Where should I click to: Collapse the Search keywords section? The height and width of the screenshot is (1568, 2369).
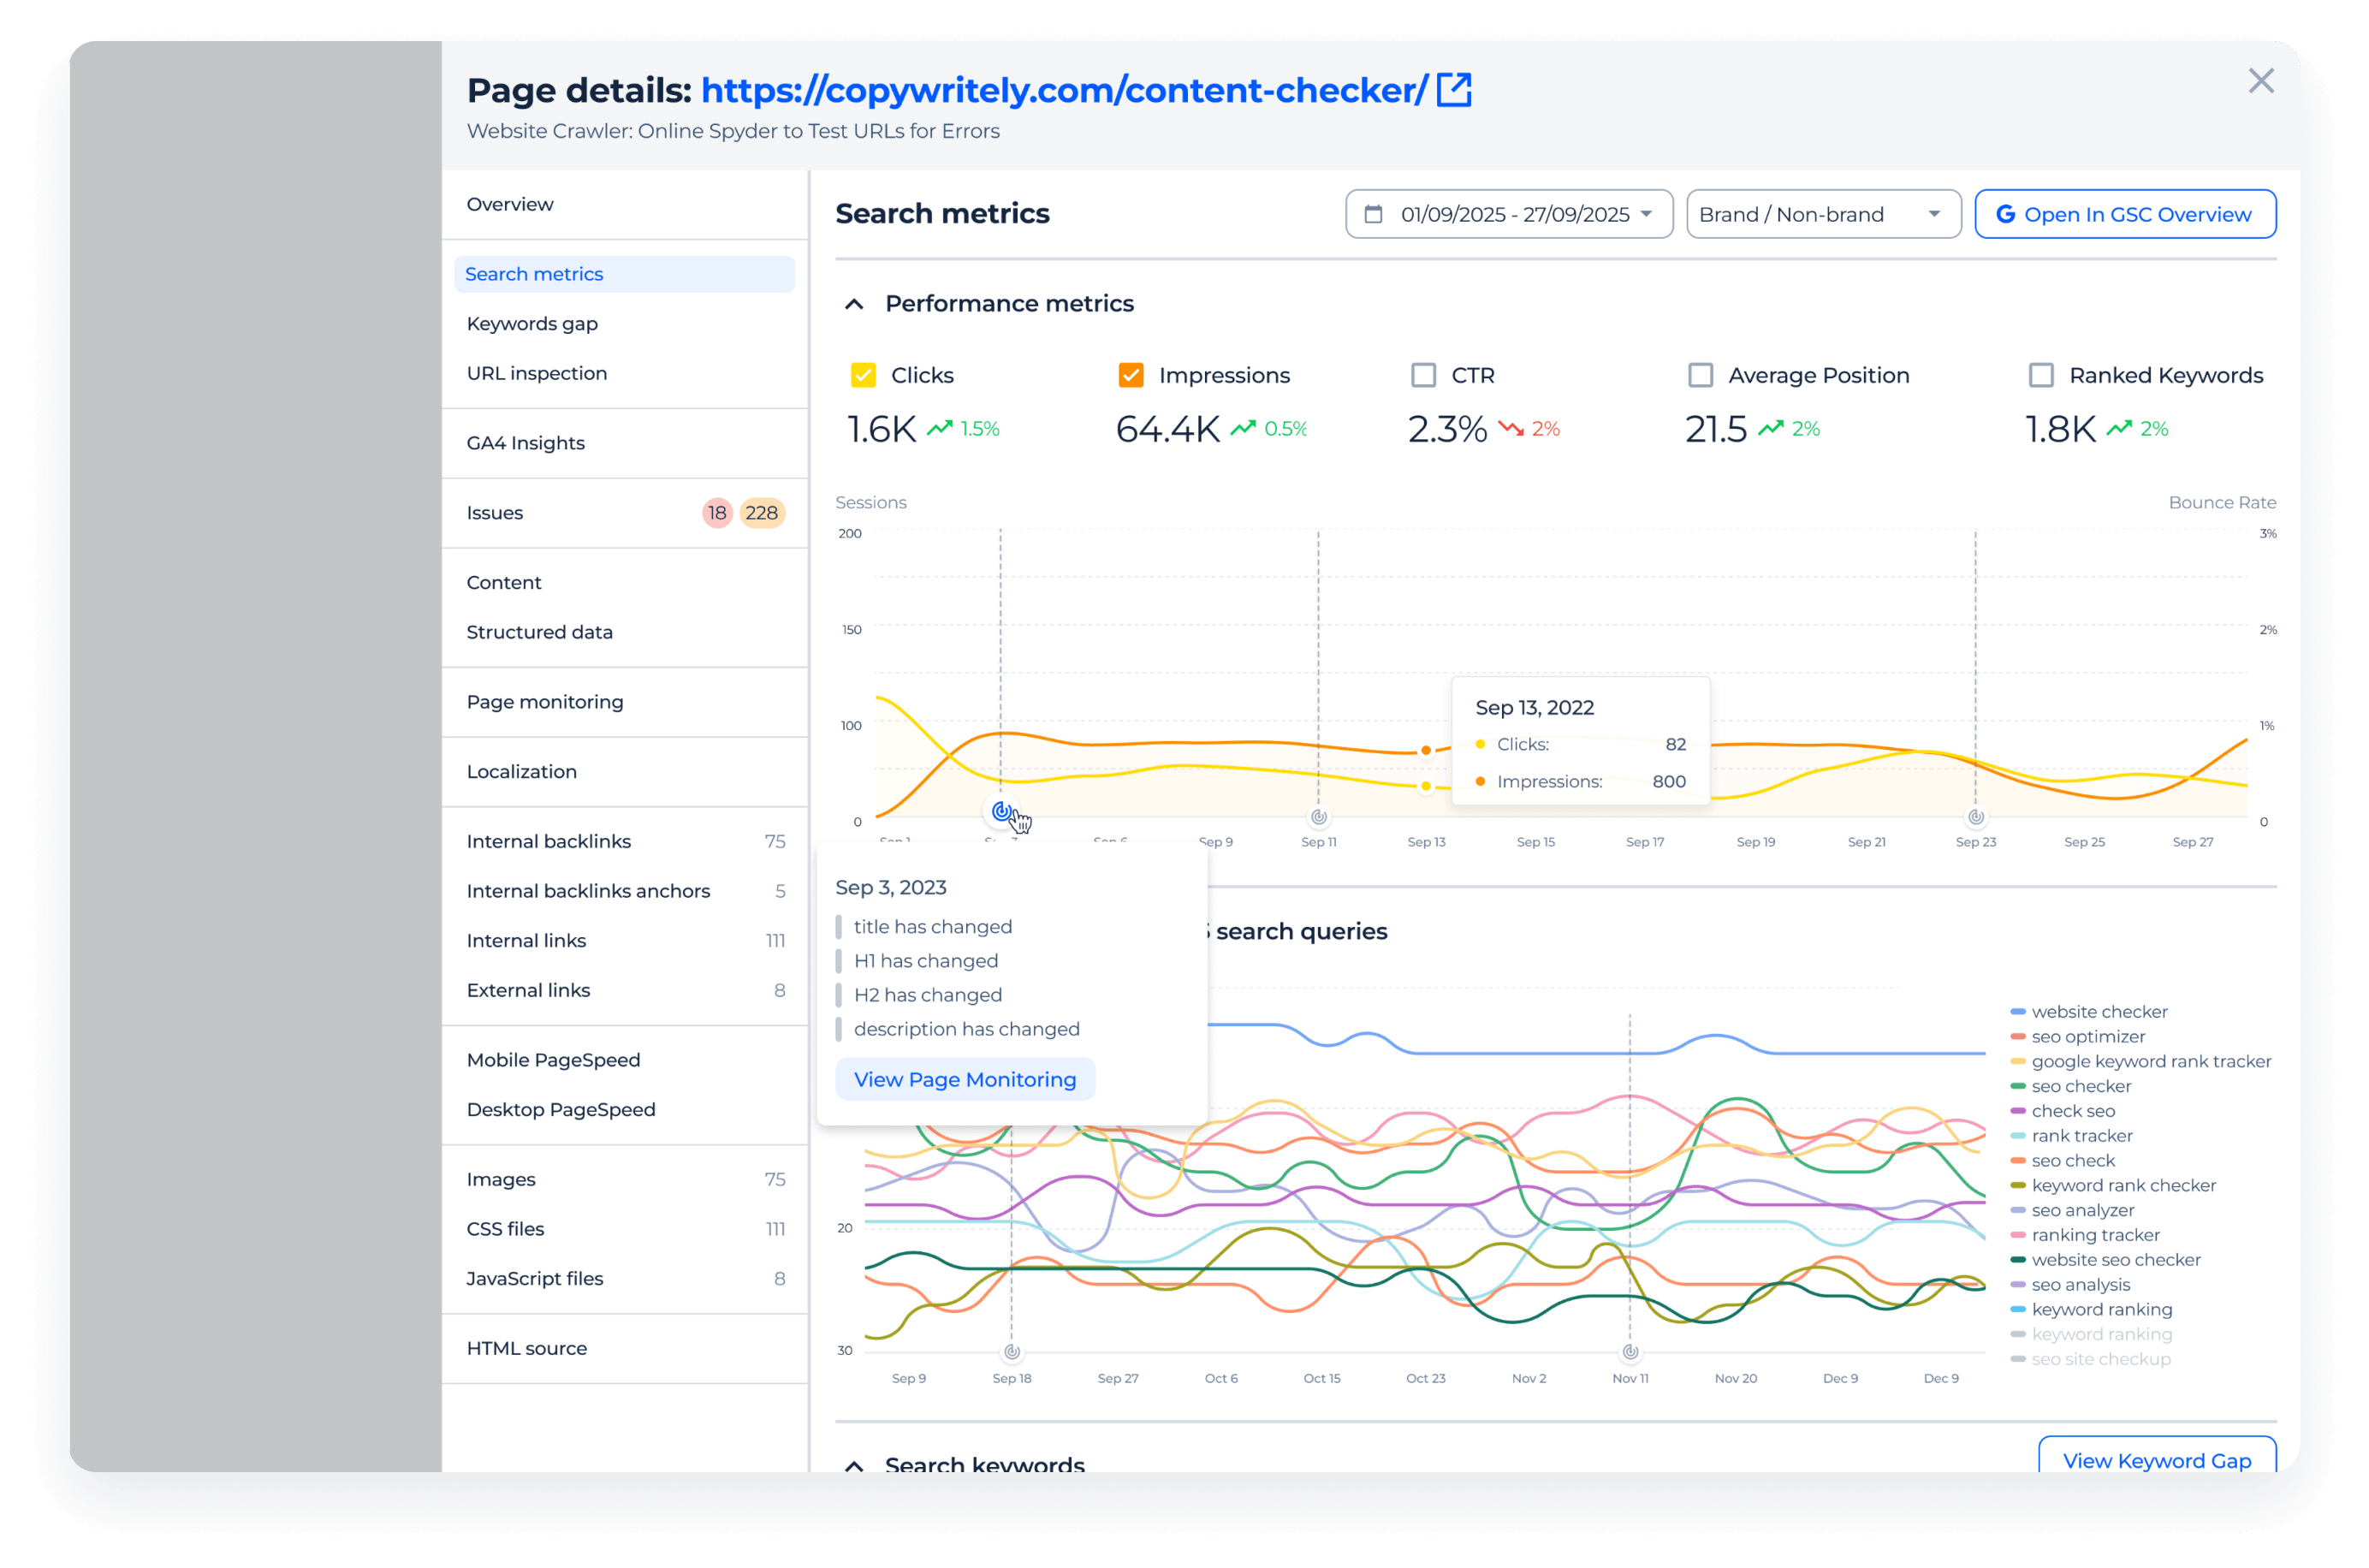point(853,1465)
